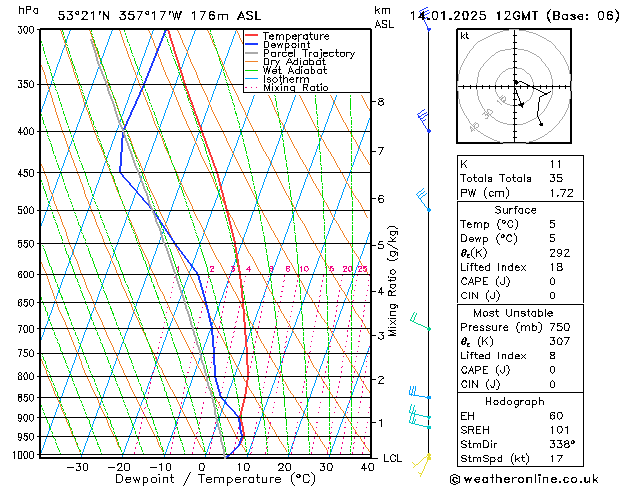Click the blue Dewpoint legend line
This screenshot has width=629, height=486.
[x=251, y=44]
